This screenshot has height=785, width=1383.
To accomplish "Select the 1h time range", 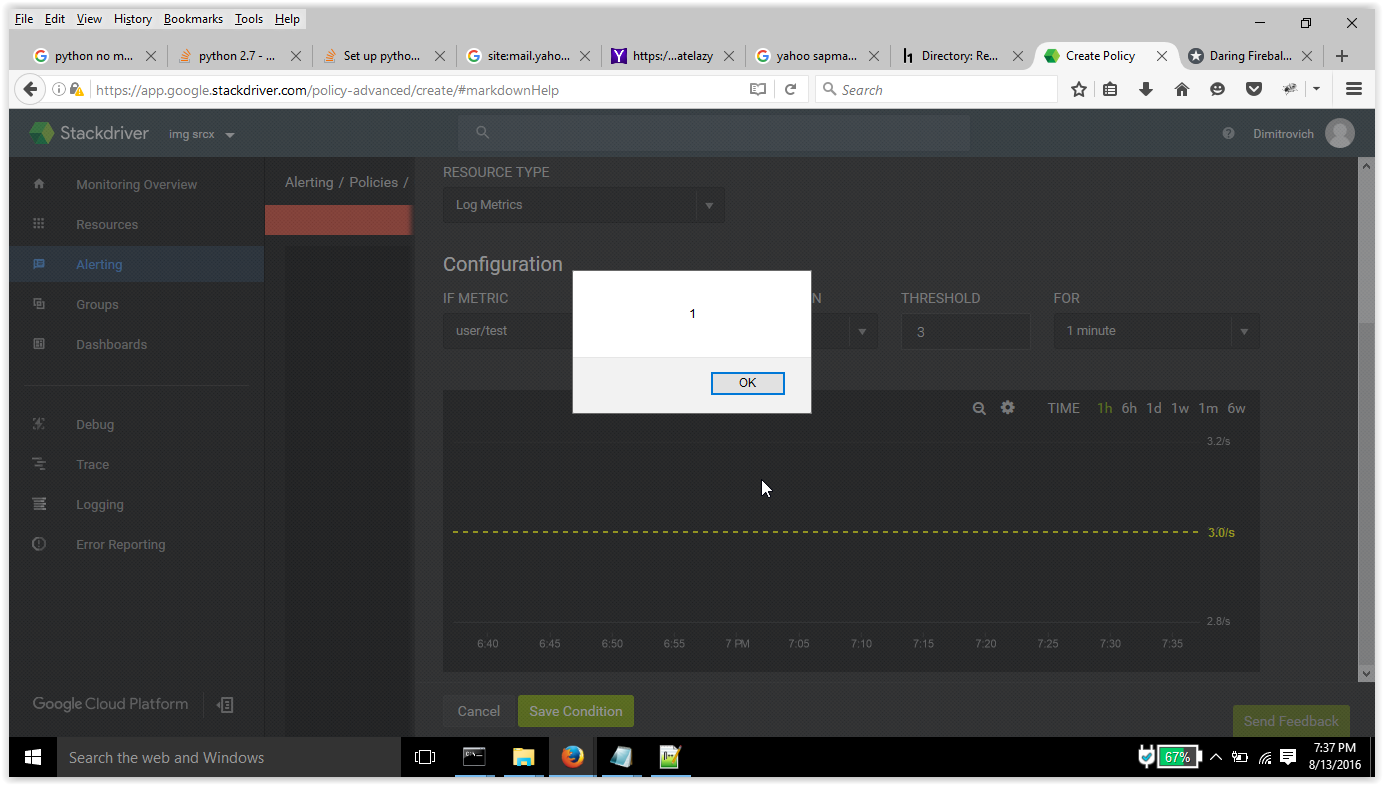I will [x=1104, y=408].
